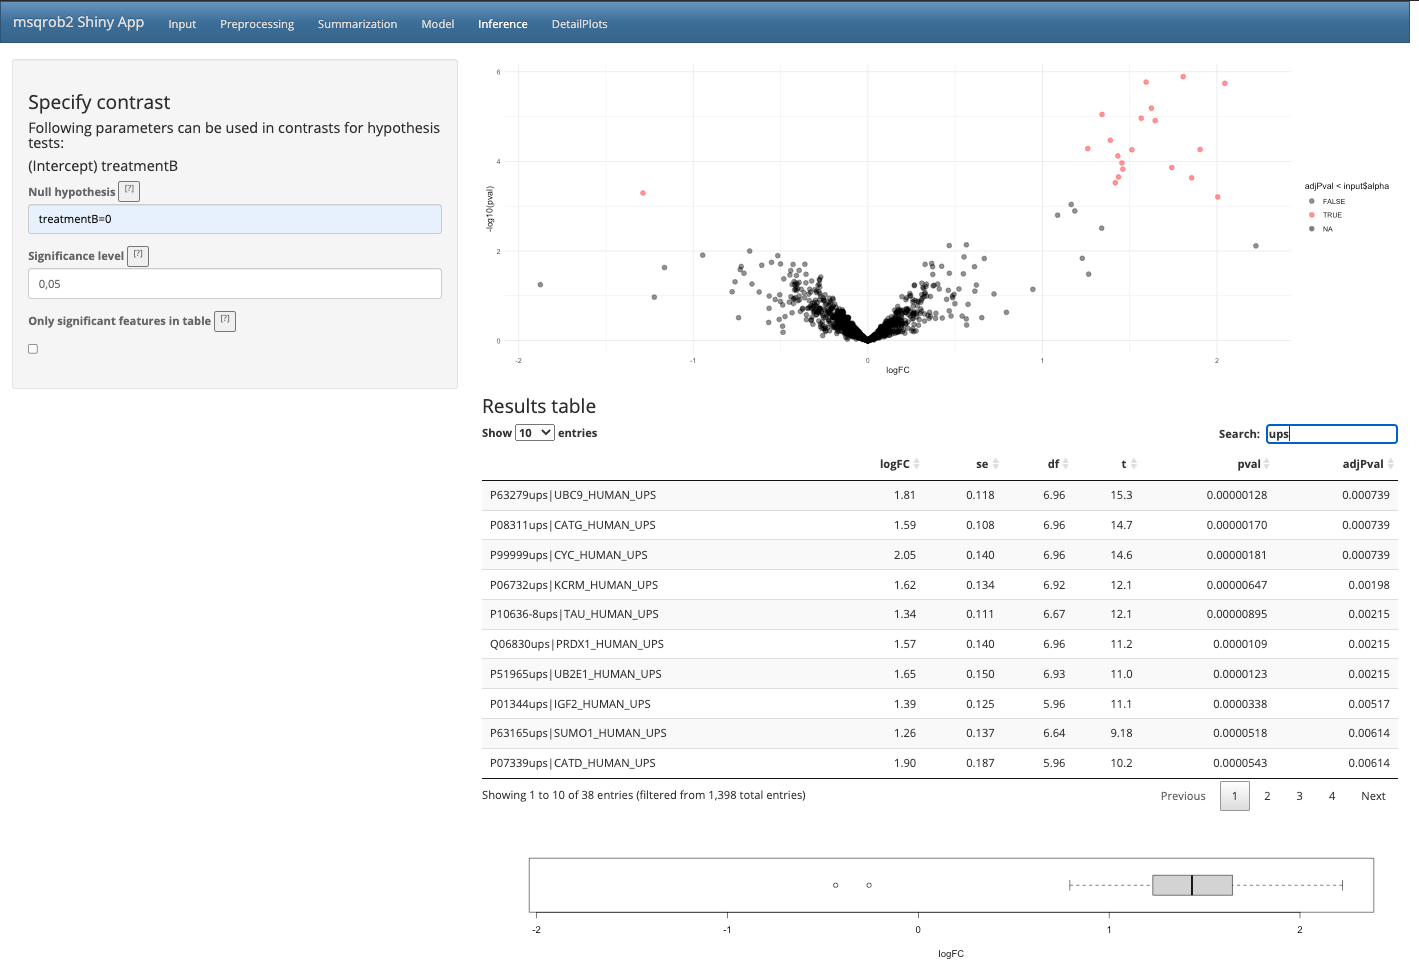The height and width of the screenshot is (972, 1419).
Task: Sort table by se column arrows
Action: [x=995, y=464]
